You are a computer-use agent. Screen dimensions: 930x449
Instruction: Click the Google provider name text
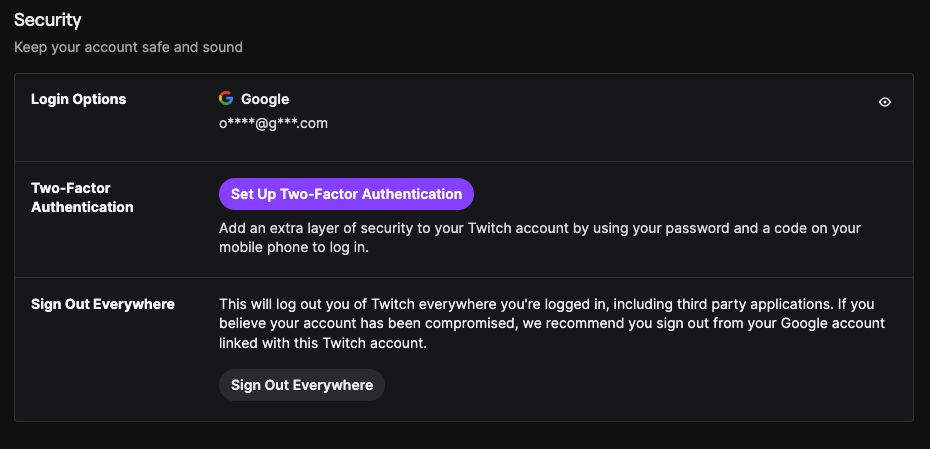[265, 99]
